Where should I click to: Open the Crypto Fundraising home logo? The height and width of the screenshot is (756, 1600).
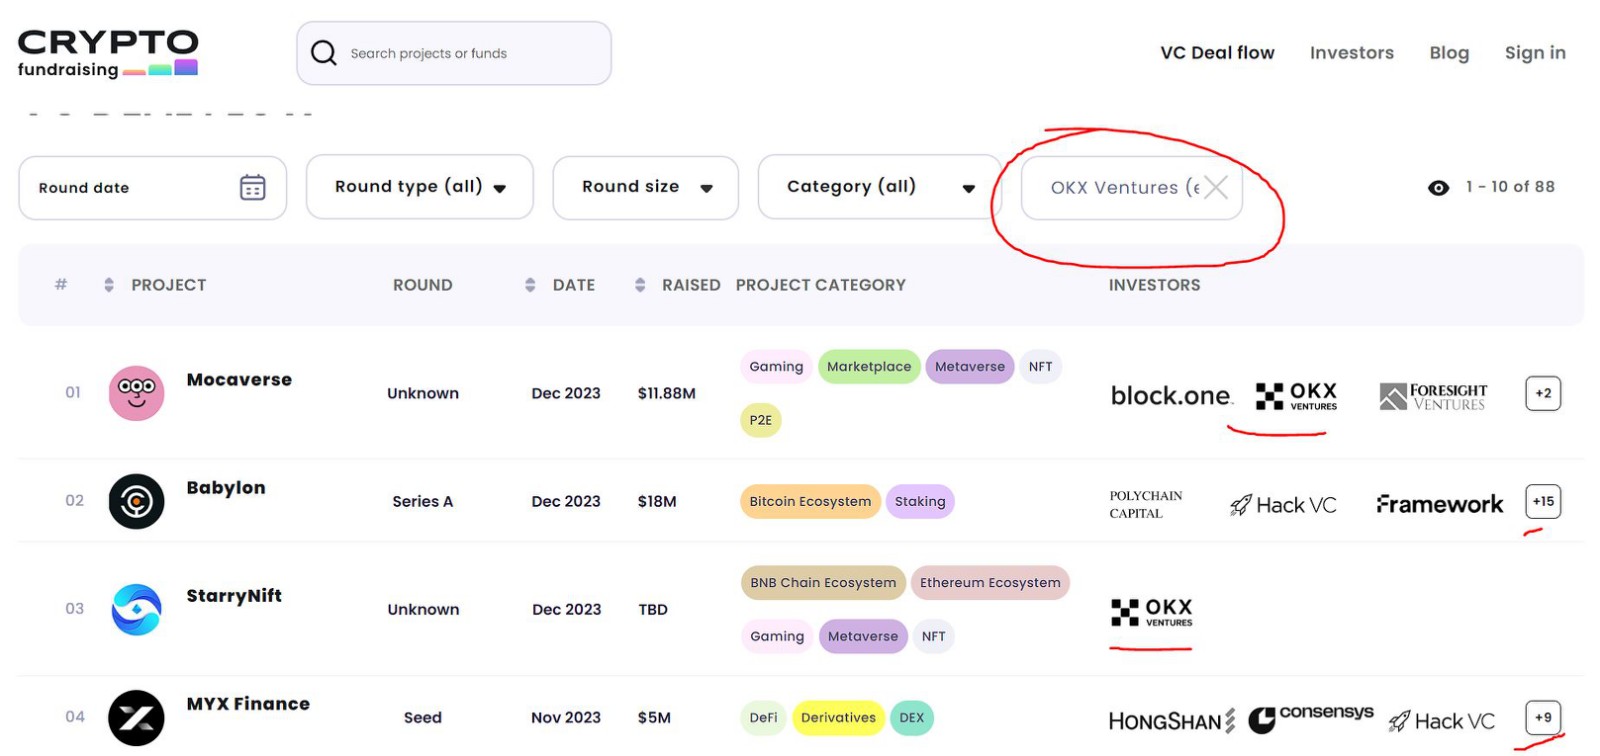(108, 53)
